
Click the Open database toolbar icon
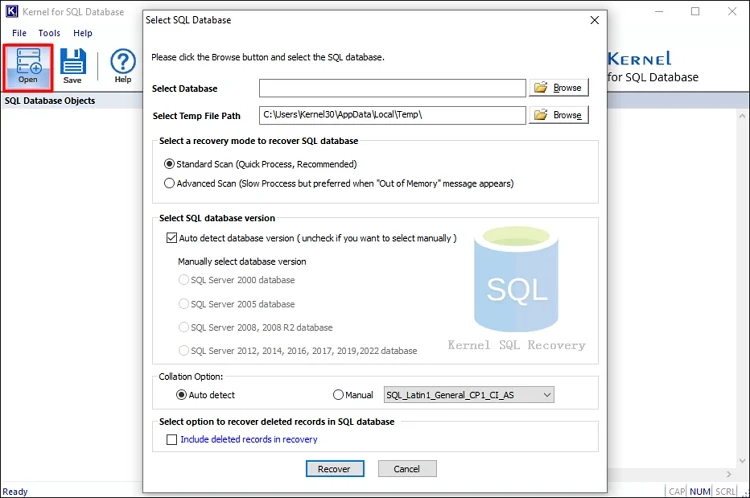[x=28, y=67]
